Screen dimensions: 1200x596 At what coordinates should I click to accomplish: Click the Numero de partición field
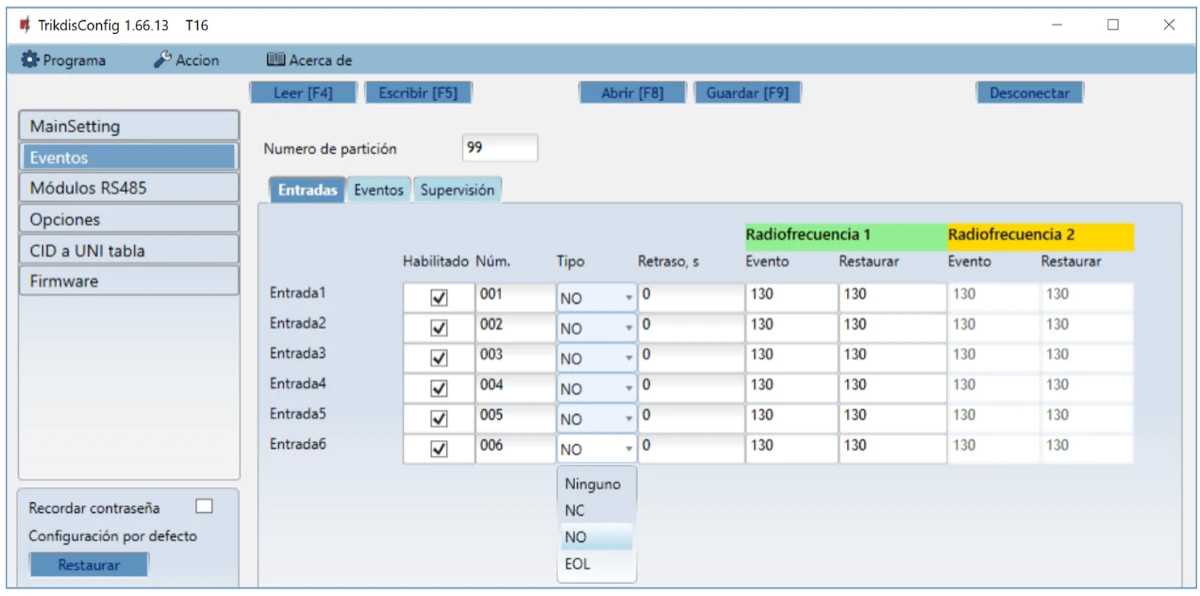500,148
